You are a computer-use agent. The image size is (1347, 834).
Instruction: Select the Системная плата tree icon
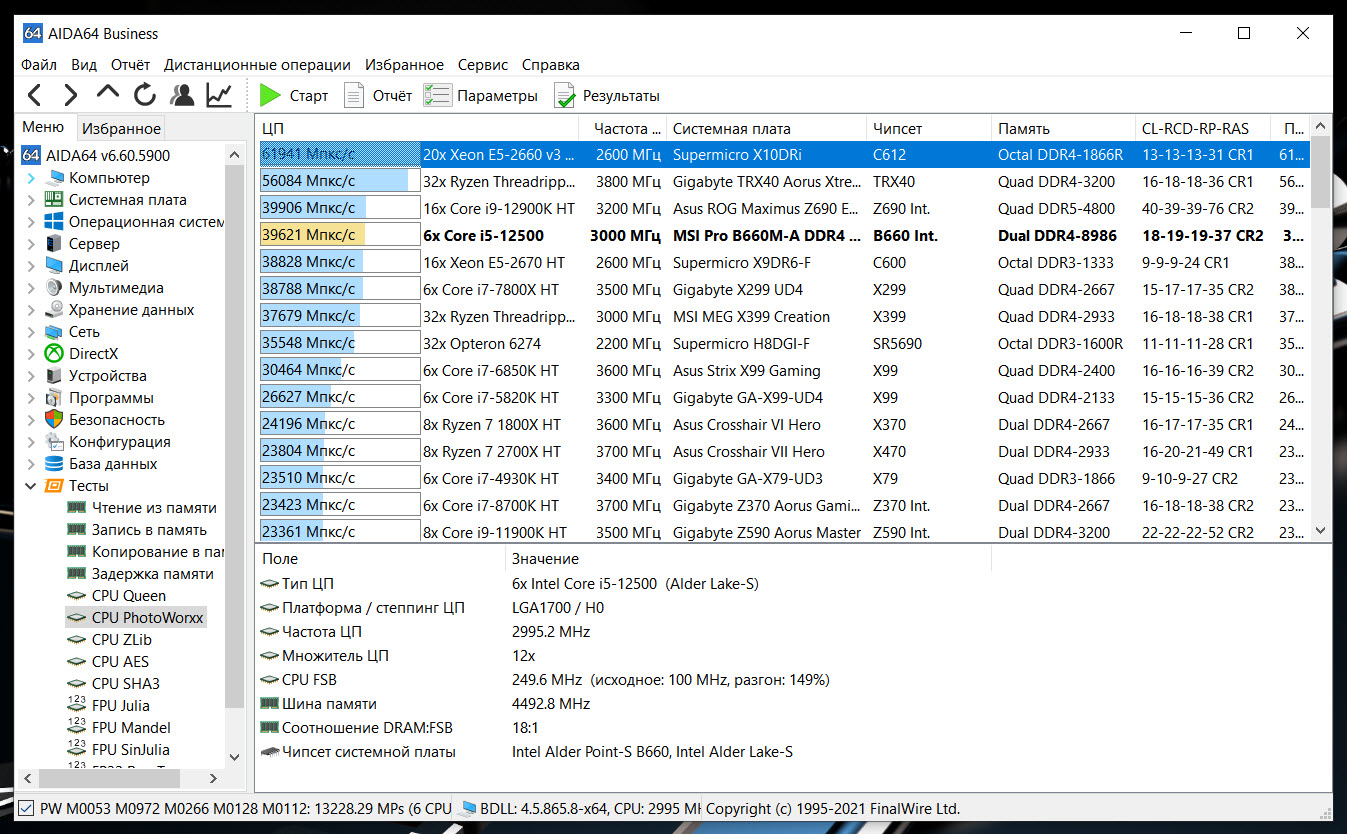tap(54, 200)
